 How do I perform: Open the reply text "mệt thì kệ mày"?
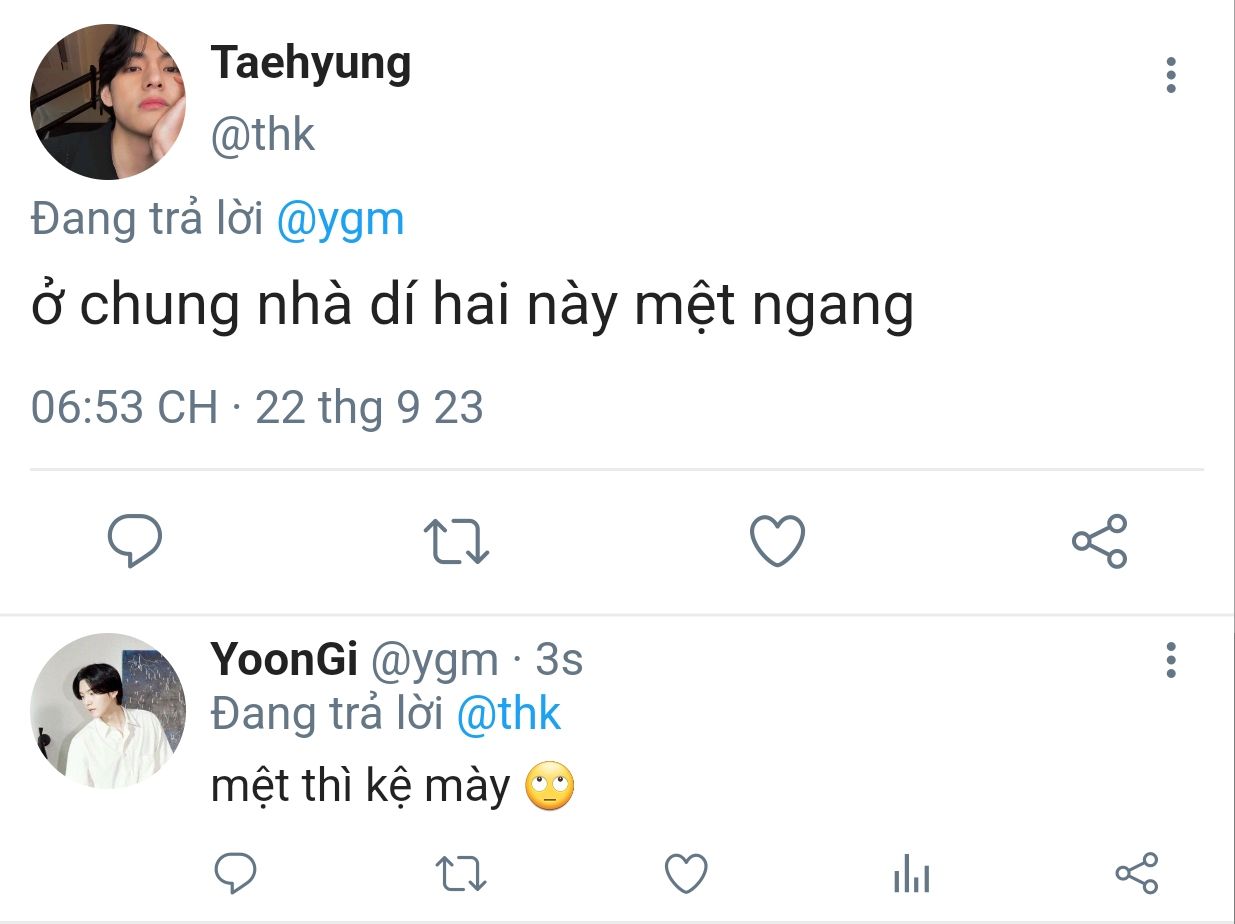[360, 787]
